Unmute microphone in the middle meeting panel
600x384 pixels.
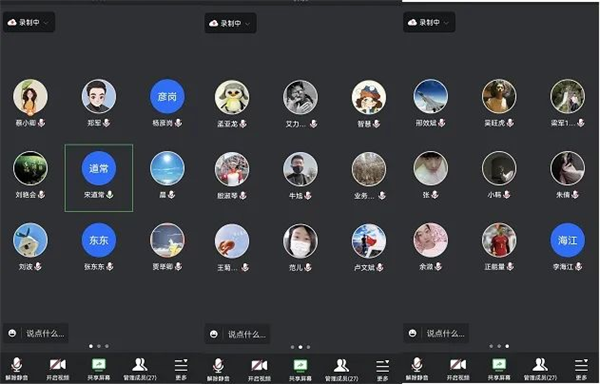tap(218, 369)
